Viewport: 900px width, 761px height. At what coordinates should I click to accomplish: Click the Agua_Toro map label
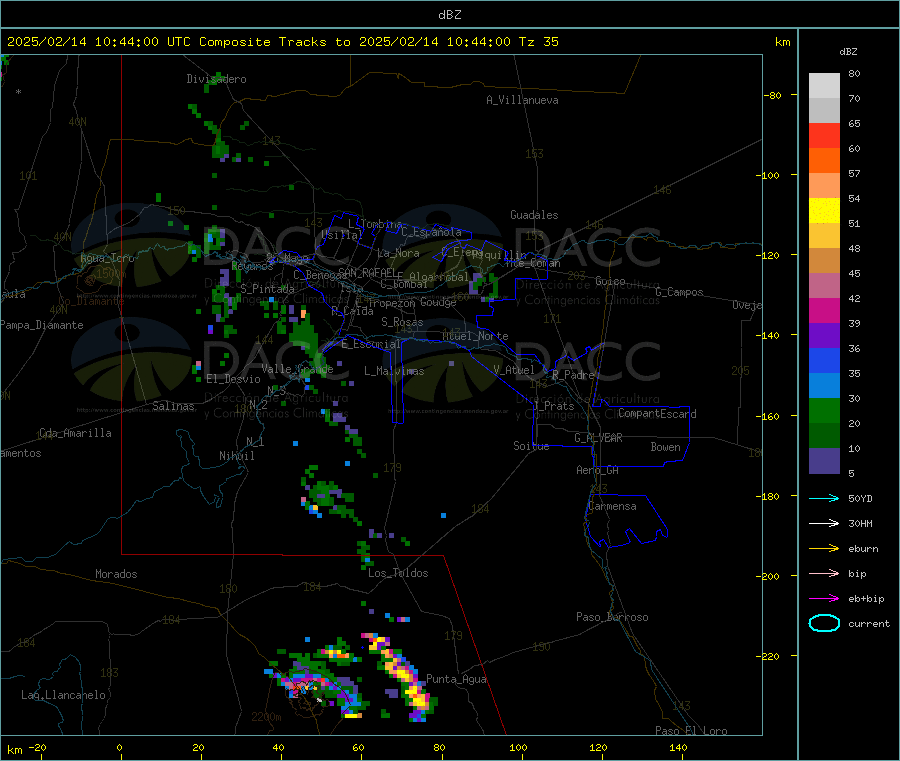point(107,258)
